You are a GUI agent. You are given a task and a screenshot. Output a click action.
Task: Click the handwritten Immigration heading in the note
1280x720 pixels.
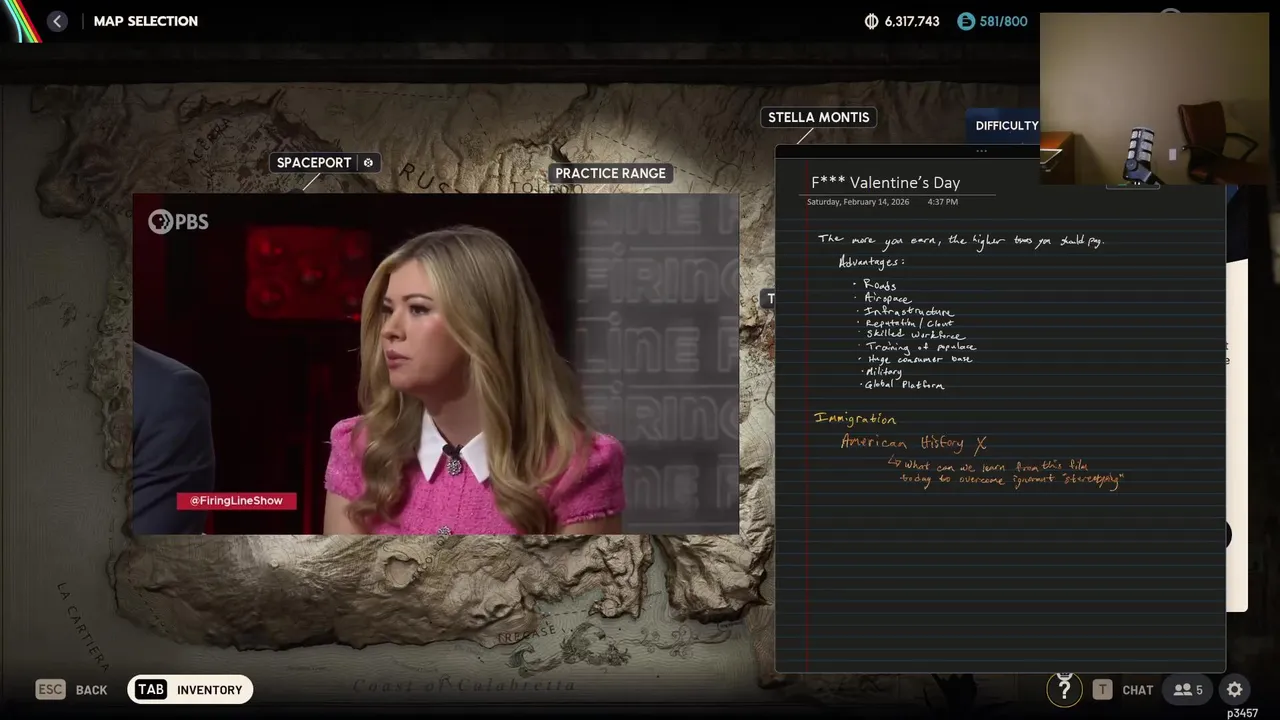coord(855,419)
